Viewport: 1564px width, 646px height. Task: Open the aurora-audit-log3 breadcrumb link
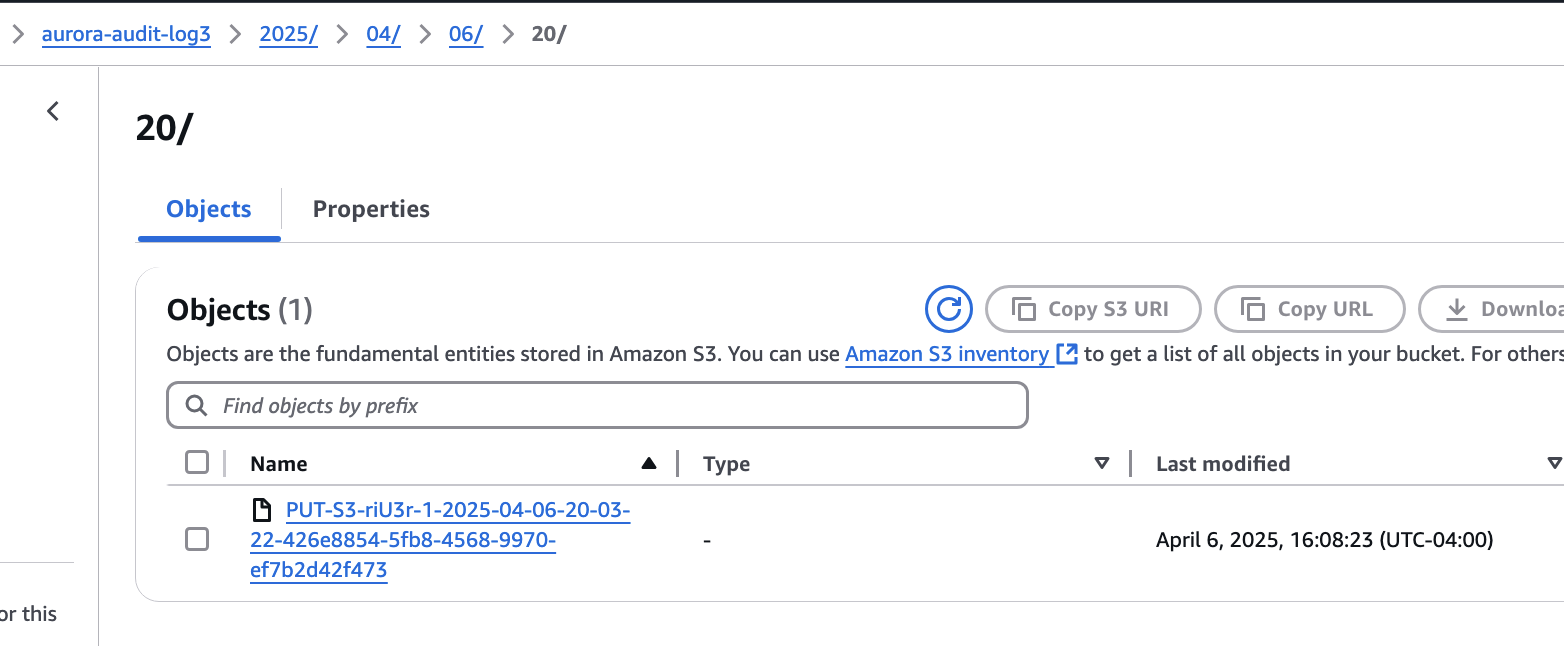[x=126, y=34]
